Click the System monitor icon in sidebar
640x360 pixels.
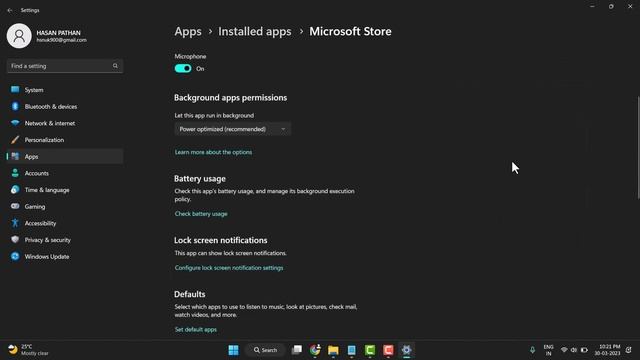click(15, 89)
